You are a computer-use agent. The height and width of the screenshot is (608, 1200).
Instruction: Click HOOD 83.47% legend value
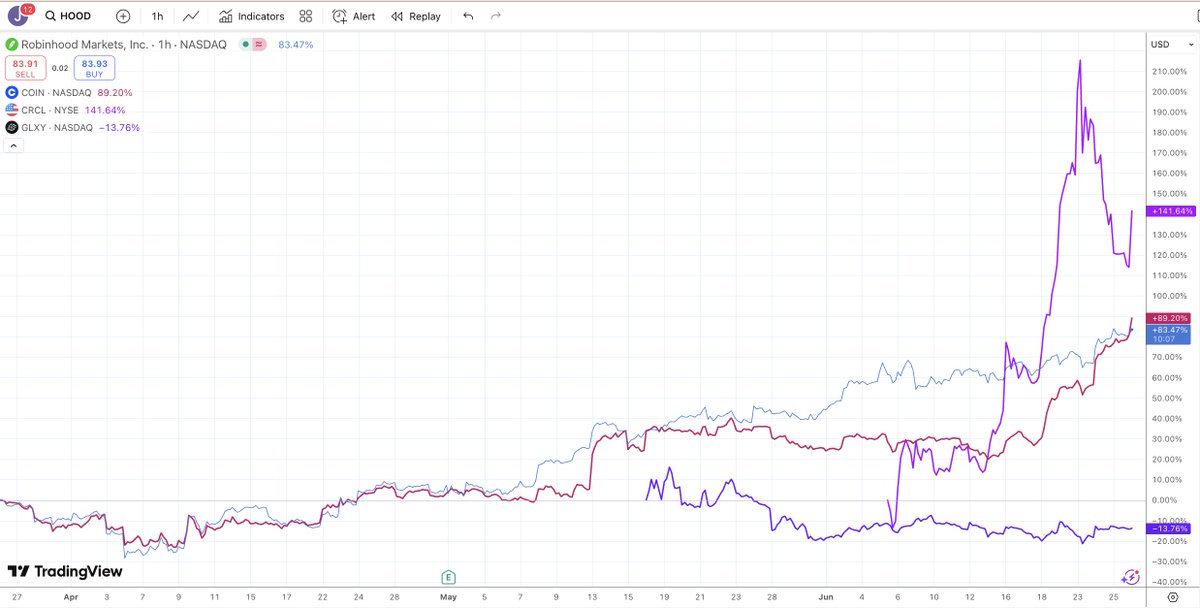pos(295,45)
